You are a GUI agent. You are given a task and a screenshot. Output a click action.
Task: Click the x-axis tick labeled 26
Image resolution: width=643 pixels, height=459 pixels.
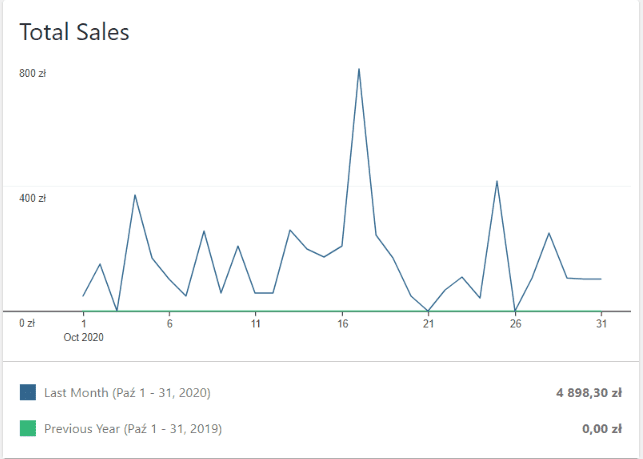pos(514,323)
